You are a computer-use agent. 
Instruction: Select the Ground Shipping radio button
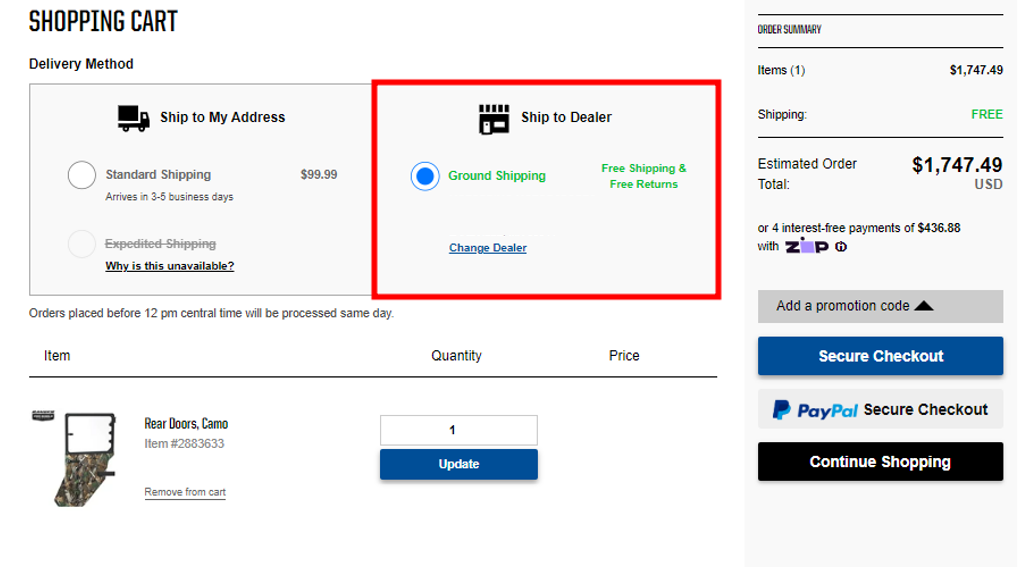[x=425, y=176]
